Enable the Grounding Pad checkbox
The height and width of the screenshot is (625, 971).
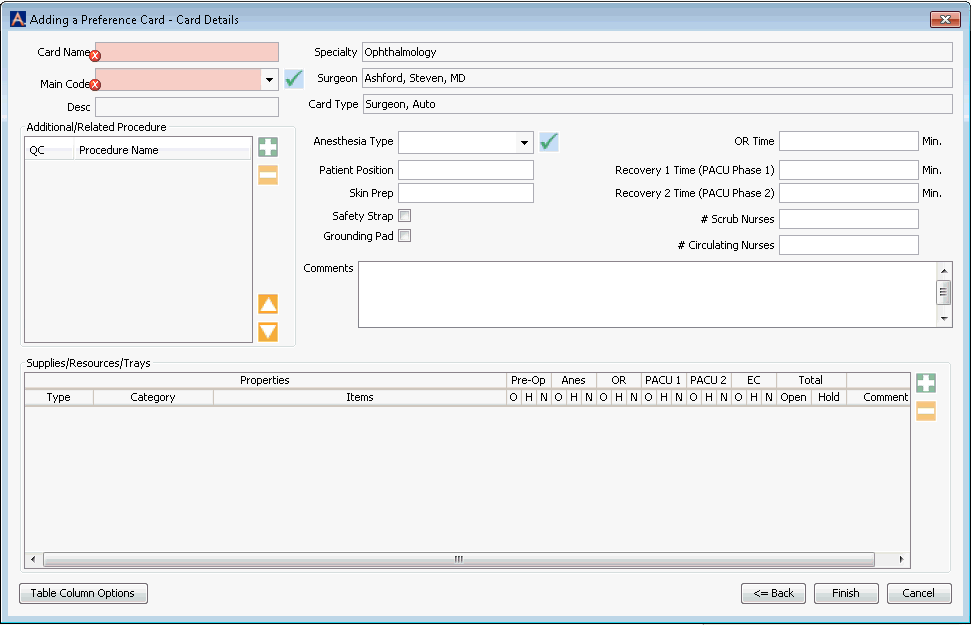coord(405,235)
